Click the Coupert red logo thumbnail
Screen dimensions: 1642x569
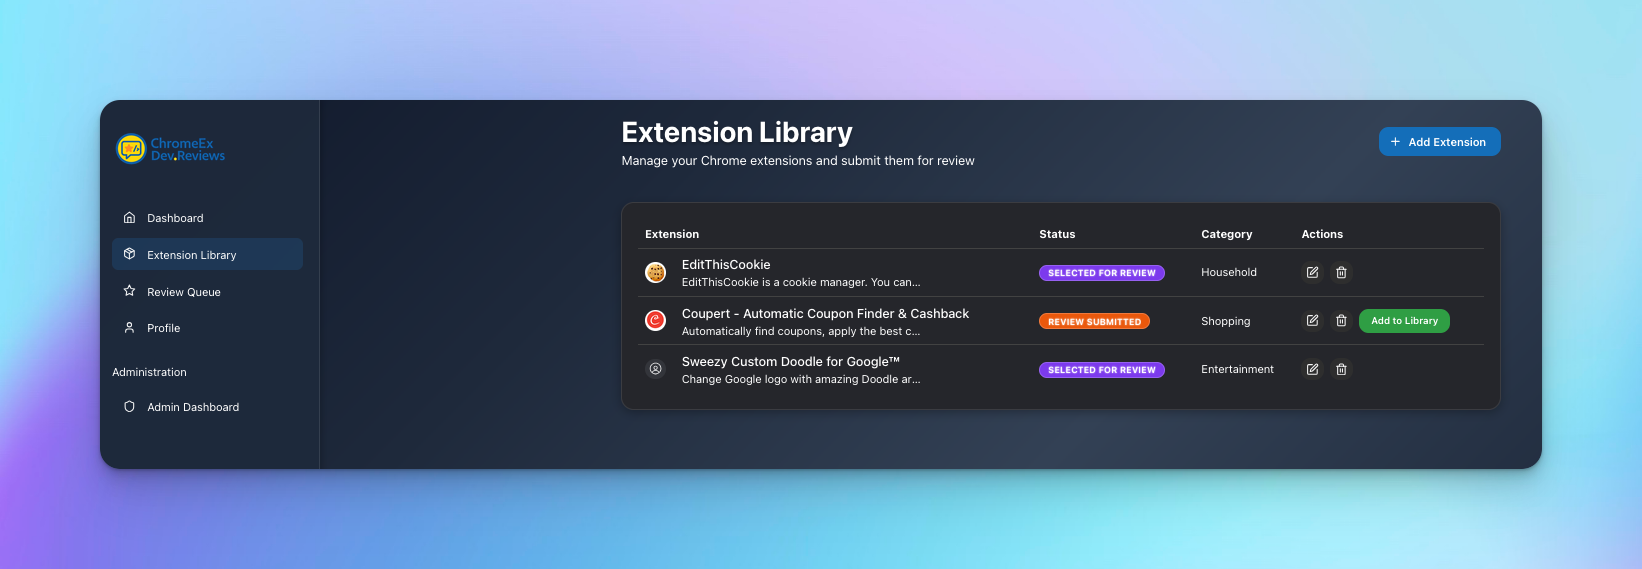[656, 320]
